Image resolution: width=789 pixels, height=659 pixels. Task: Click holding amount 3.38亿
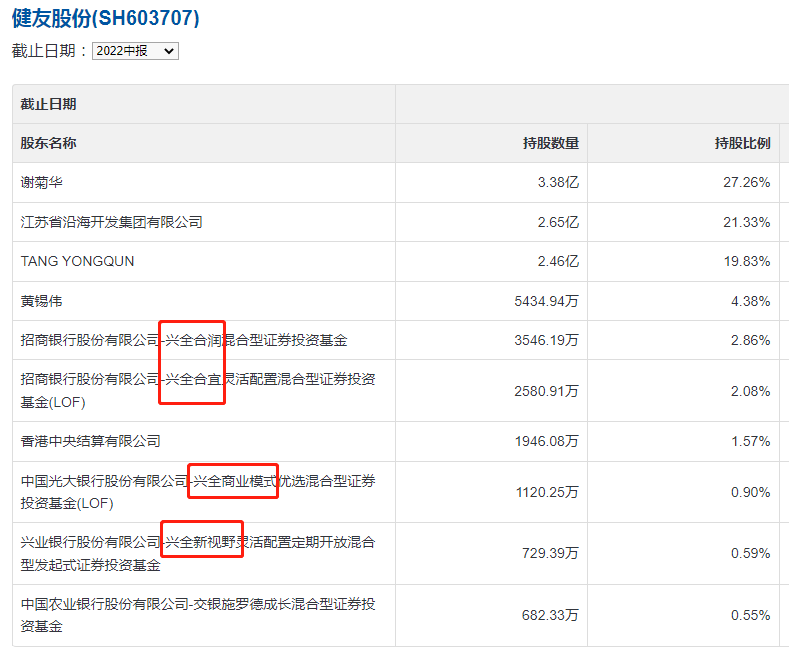[558, 182]
